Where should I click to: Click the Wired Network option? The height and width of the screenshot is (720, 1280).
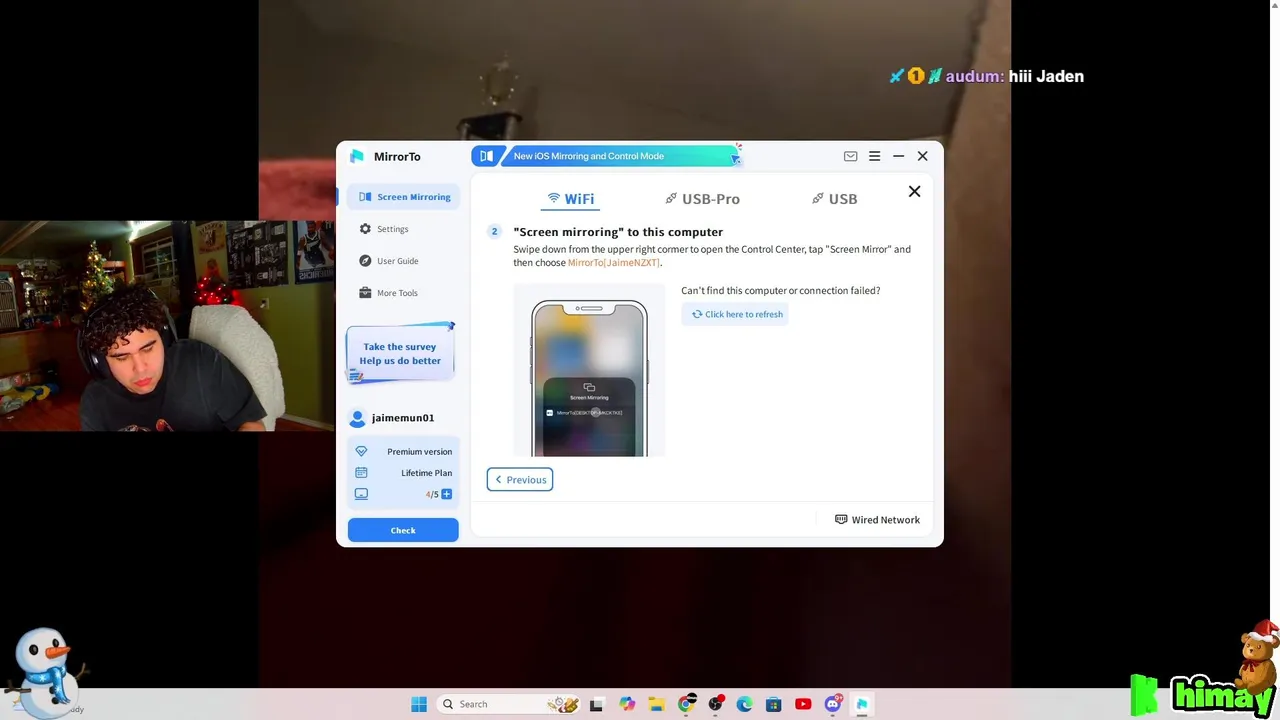pyautogui.click(x=877, y=520)
